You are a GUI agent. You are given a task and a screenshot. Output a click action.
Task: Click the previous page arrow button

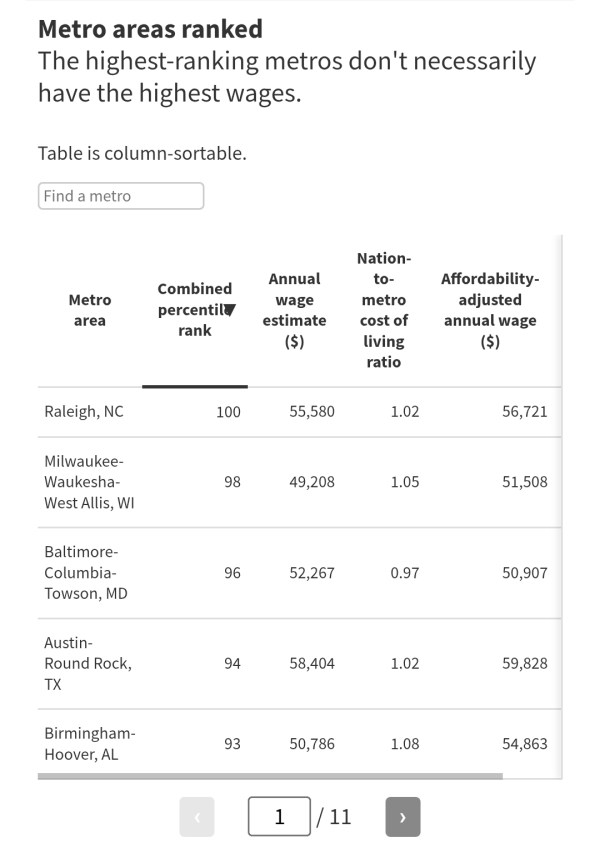click(x=197, y=817)
